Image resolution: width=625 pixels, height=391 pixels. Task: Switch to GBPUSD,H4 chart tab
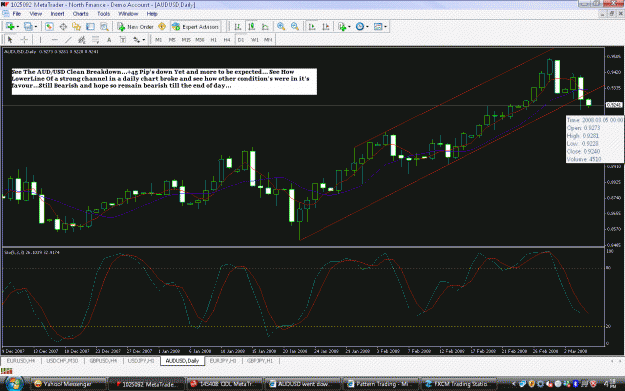[x=103, y=361]
